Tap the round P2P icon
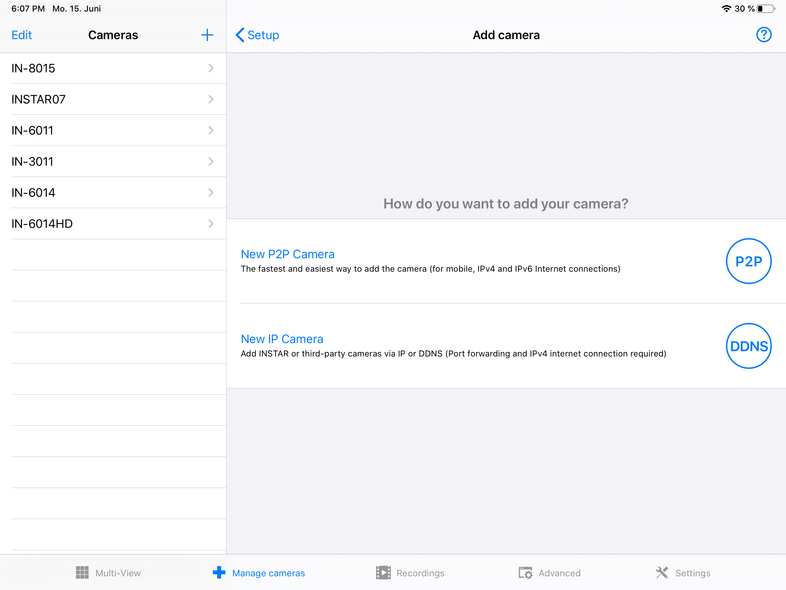 click(x=748, y=262)
